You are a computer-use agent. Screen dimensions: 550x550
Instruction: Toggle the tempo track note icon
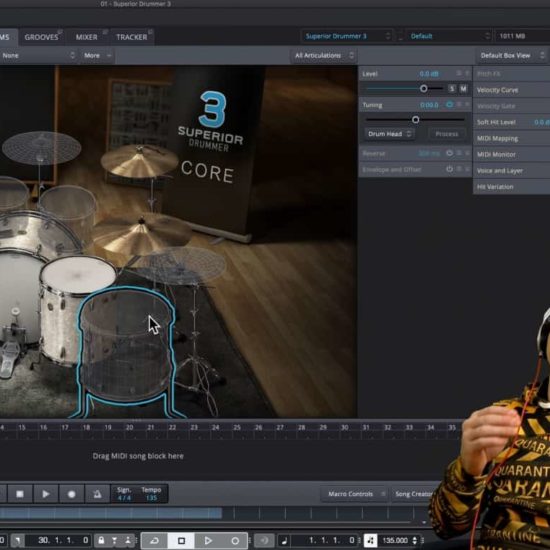coord(370,541)
